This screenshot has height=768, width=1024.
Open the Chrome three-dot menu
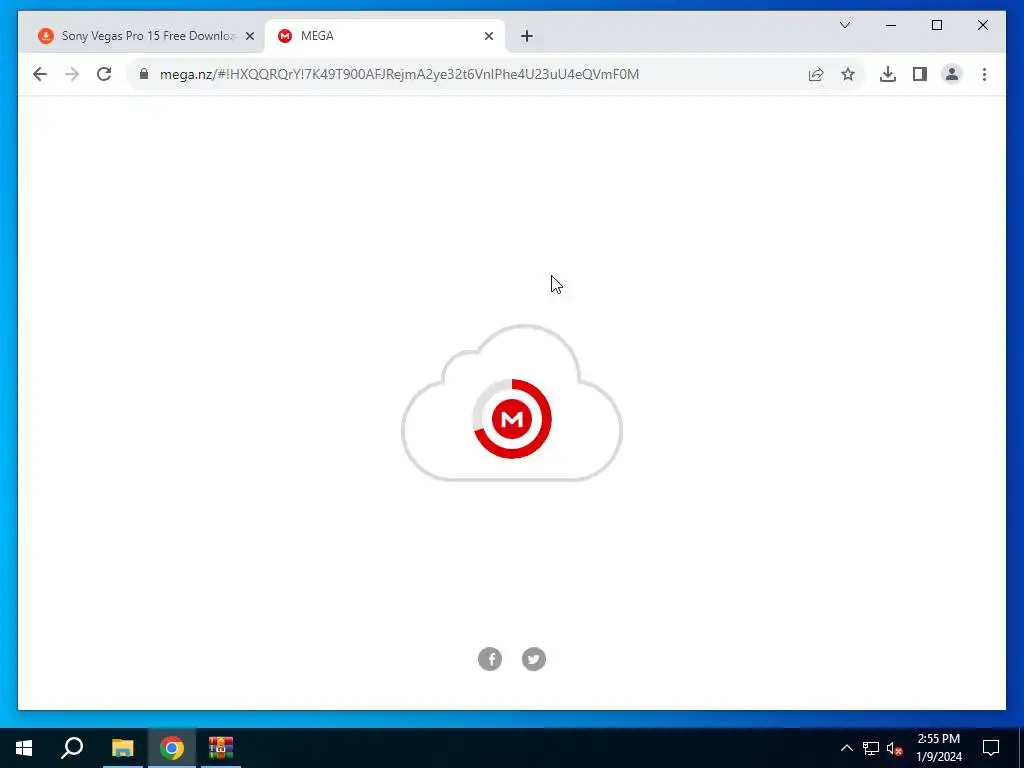pyautogui.click(x=984, y=74)
